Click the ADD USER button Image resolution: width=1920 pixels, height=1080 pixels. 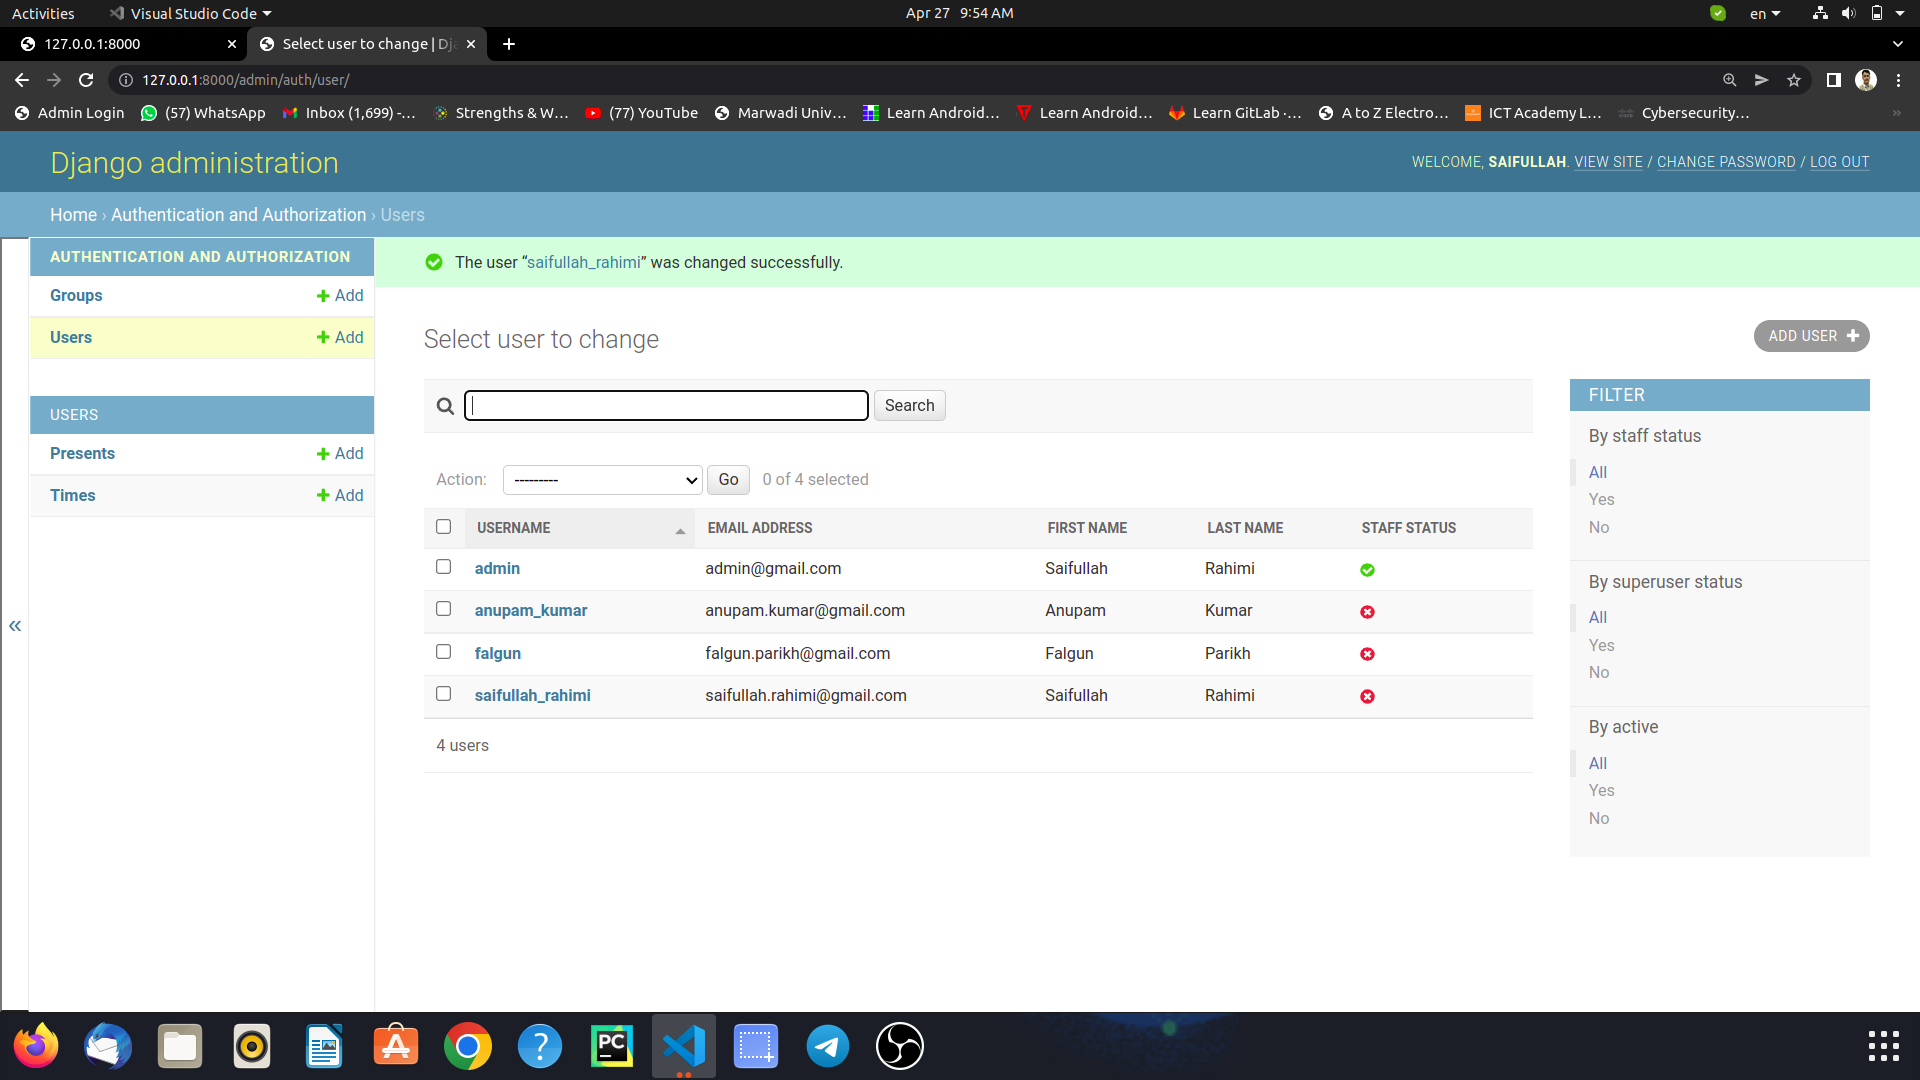tap(1811, 336)
